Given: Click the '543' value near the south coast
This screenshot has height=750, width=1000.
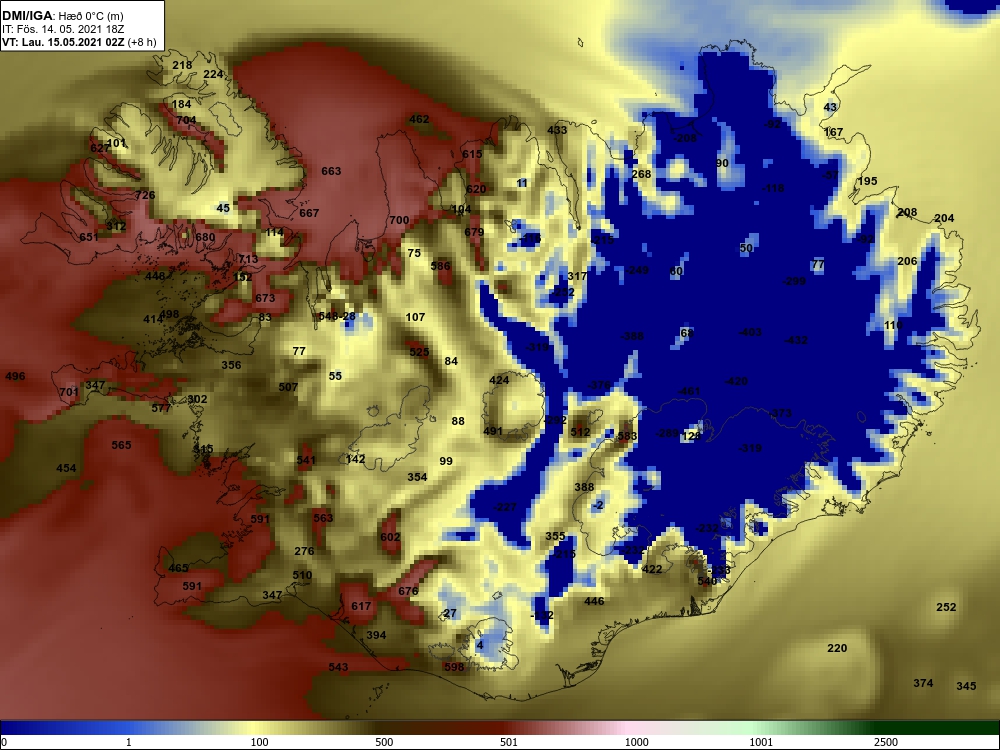Looking at the screenshot, I should (x=338, y=667).
